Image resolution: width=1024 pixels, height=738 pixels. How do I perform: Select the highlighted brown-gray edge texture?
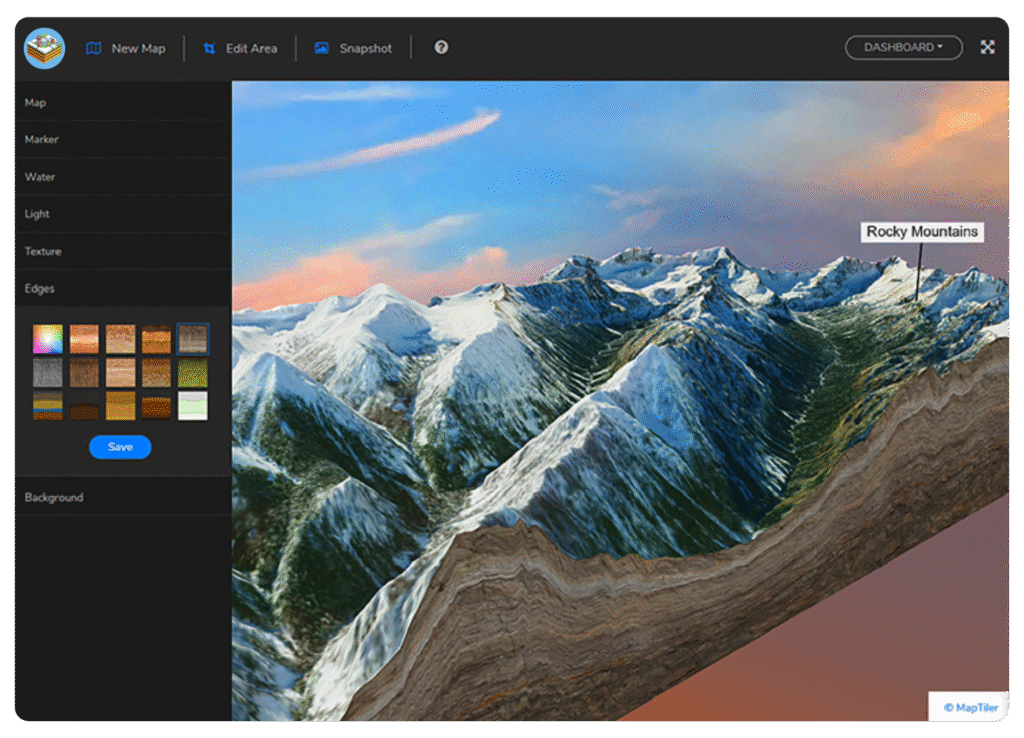193,339
